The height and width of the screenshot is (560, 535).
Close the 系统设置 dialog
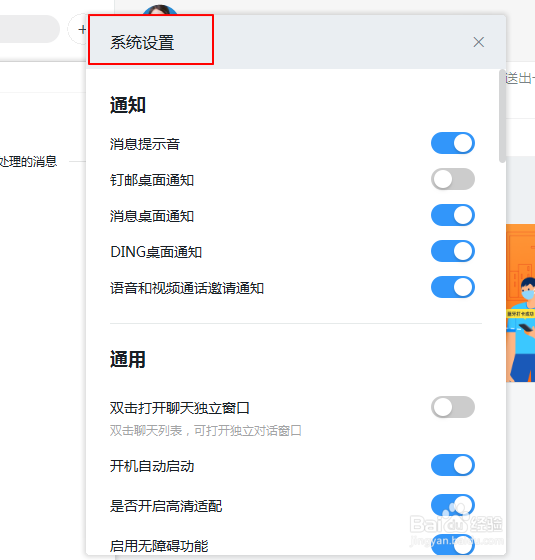[x=479, y=42]
